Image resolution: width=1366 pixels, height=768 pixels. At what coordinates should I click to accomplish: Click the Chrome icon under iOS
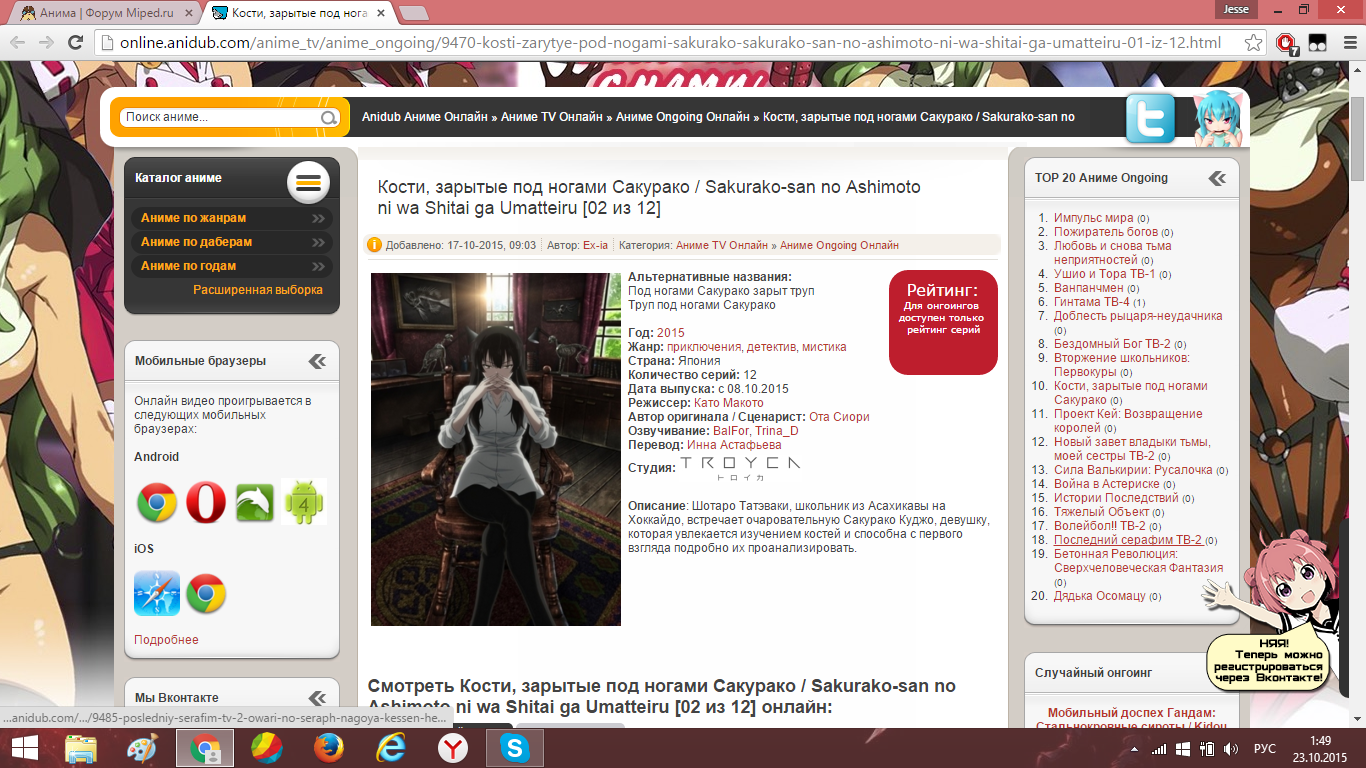(x=206, y=593)
